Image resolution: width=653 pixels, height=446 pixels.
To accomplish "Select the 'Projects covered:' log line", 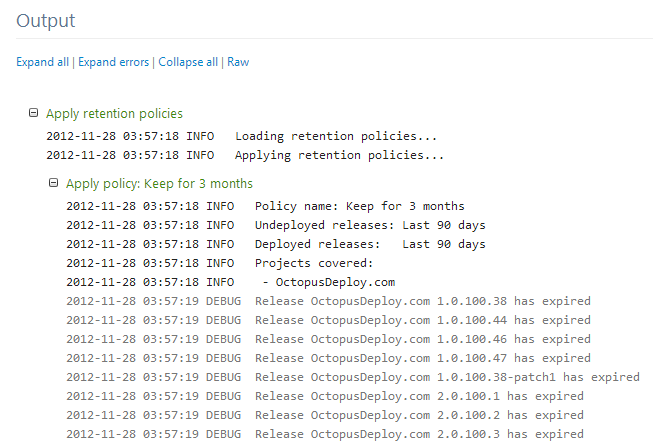I will (313, 263).
